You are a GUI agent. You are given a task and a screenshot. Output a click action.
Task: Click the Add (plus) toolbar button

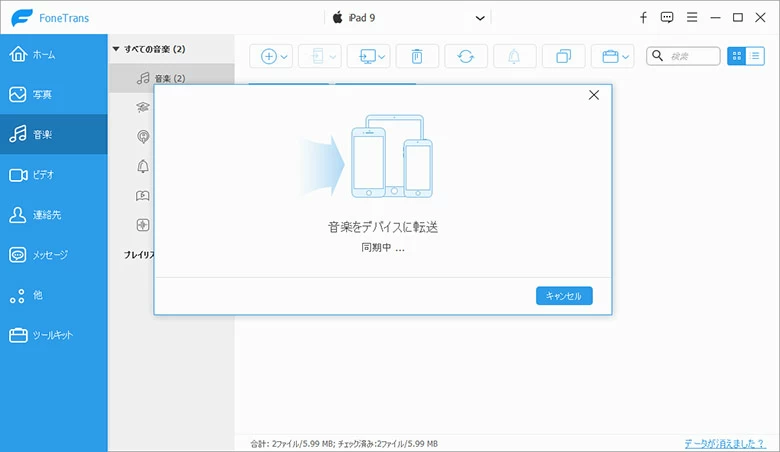(x=269, y=57)
